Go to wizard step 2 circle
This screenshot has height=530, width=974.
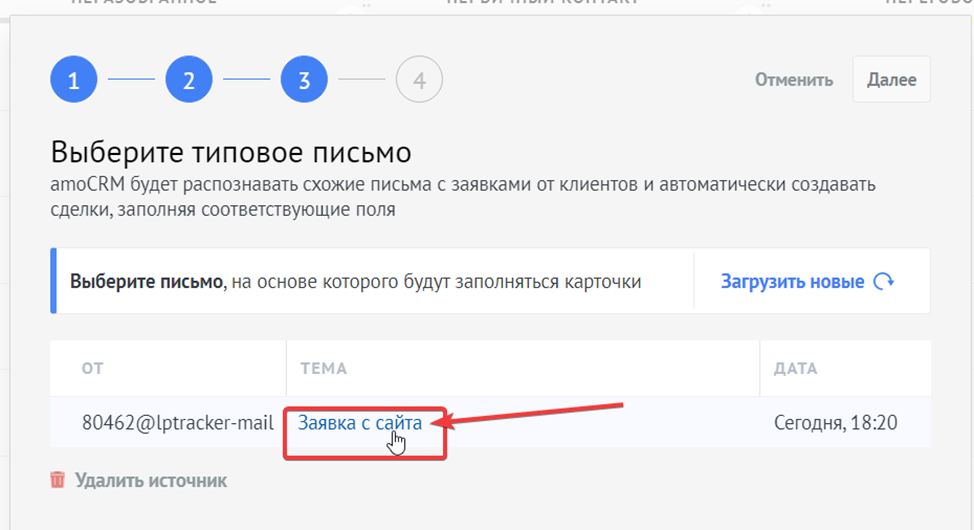click(x=189, y=80)
